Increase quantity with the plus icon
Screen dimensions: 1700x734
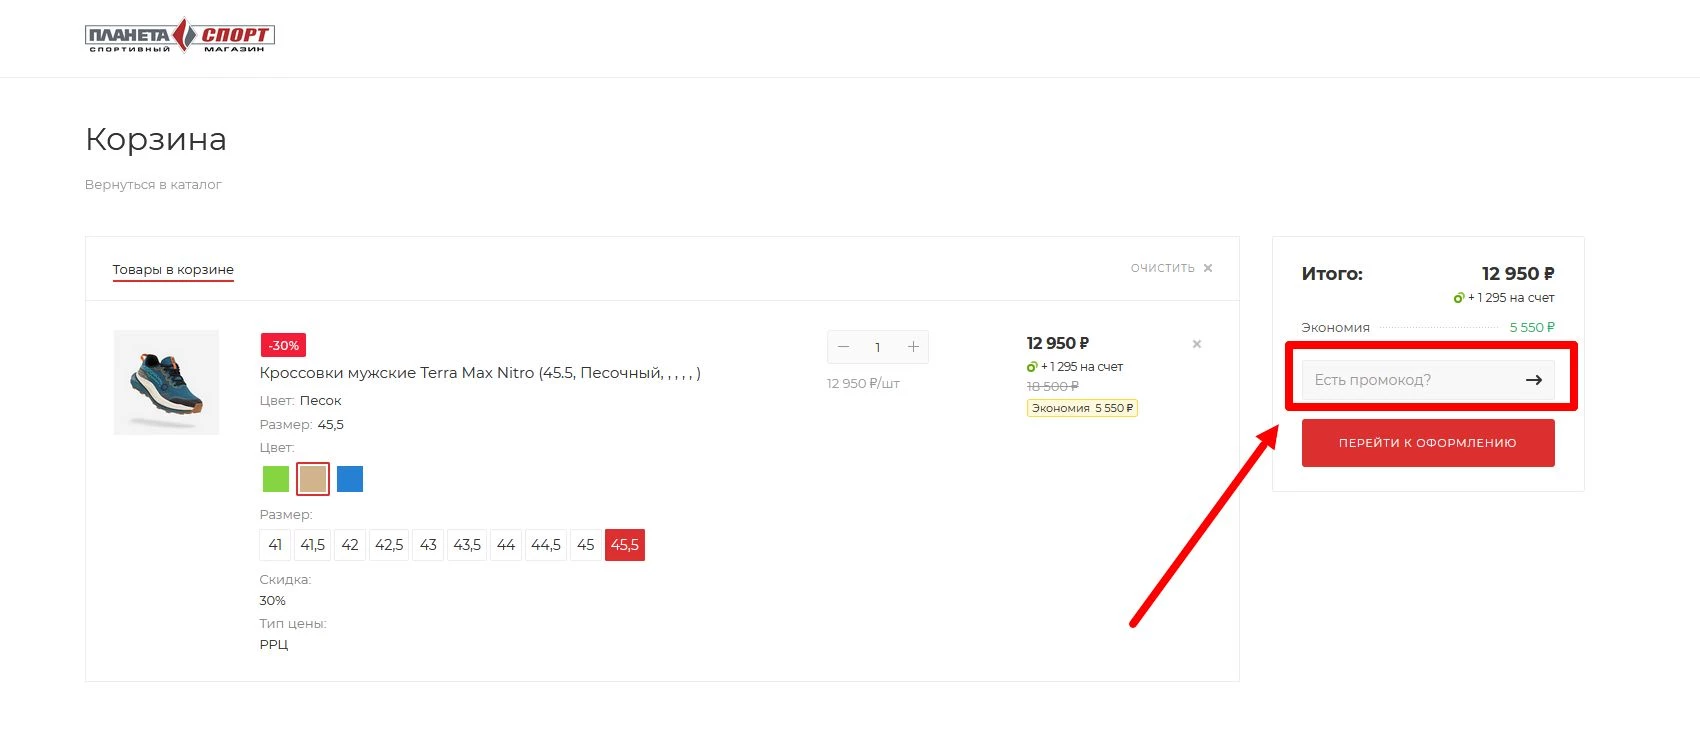point(913,347)
